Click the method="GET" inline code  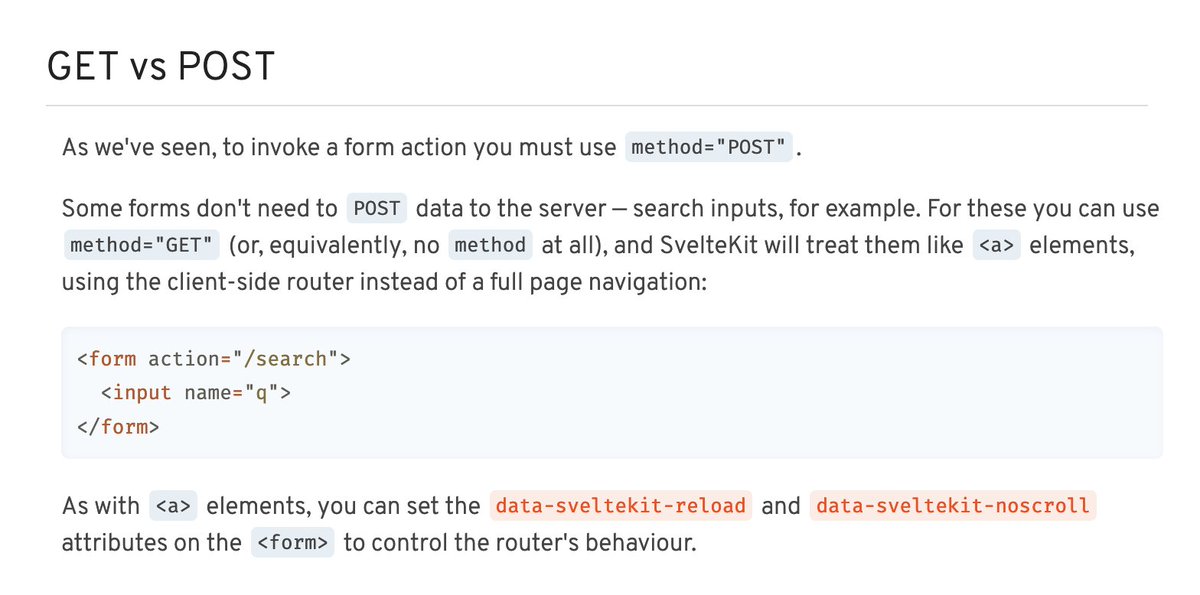[141, 245]
